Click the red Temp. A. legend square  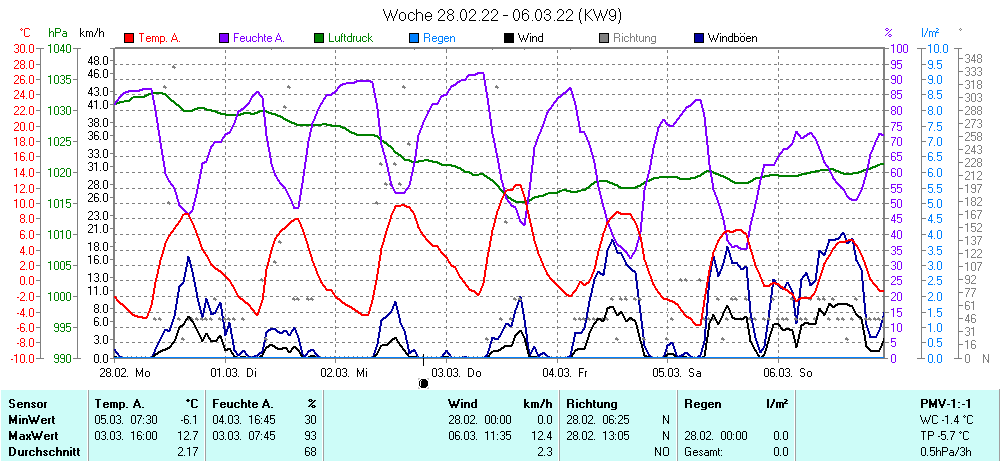pyautogui.click(x=129, y=39)
